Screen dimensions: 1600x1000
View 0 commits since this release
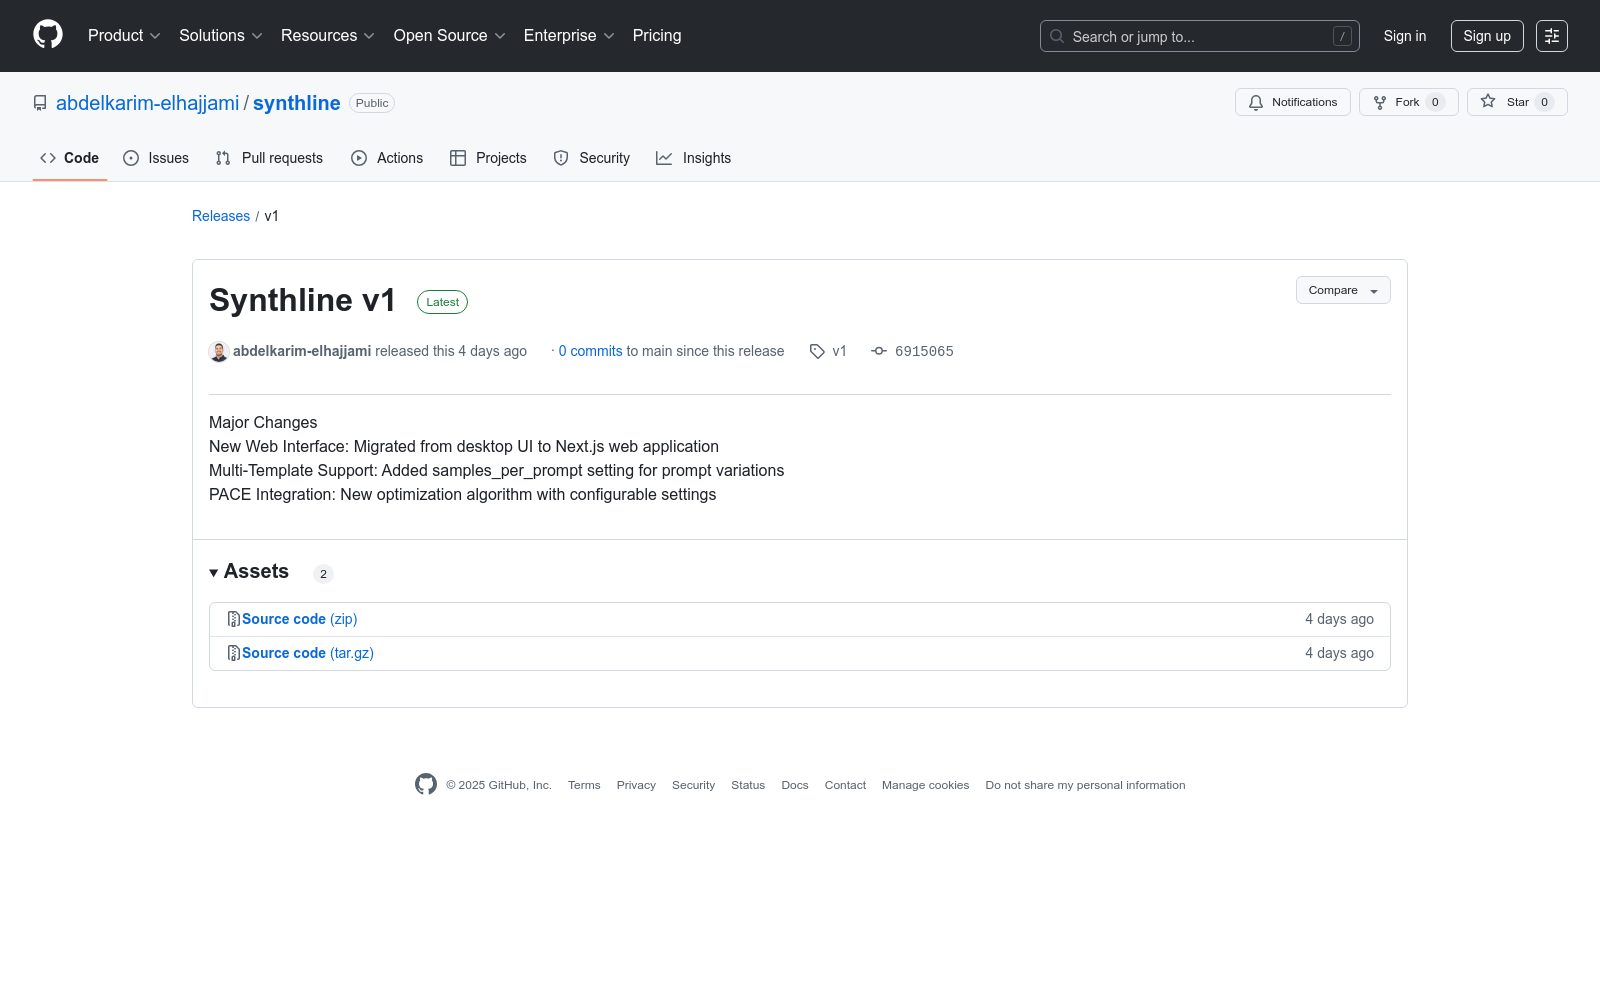[x=591, y=351]
